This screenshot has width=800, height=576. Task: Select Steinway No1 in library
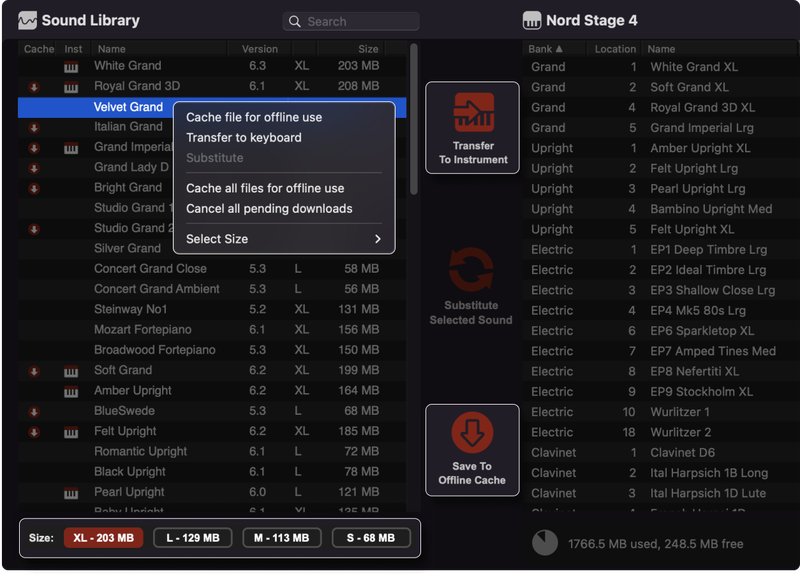212,310
